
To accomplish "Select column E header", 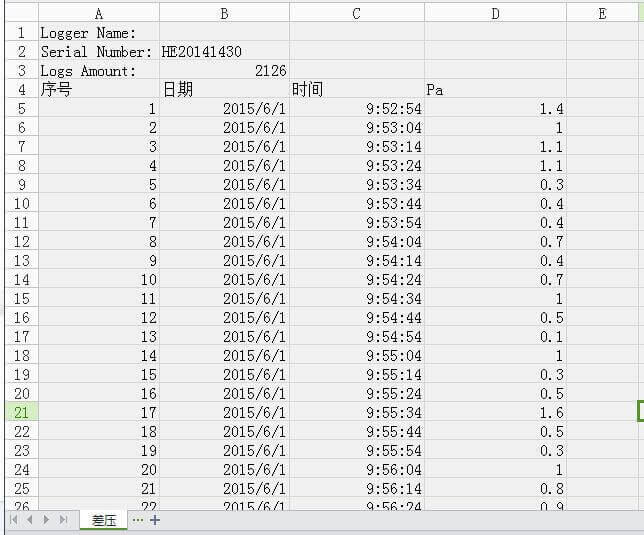I will (602, 13).
